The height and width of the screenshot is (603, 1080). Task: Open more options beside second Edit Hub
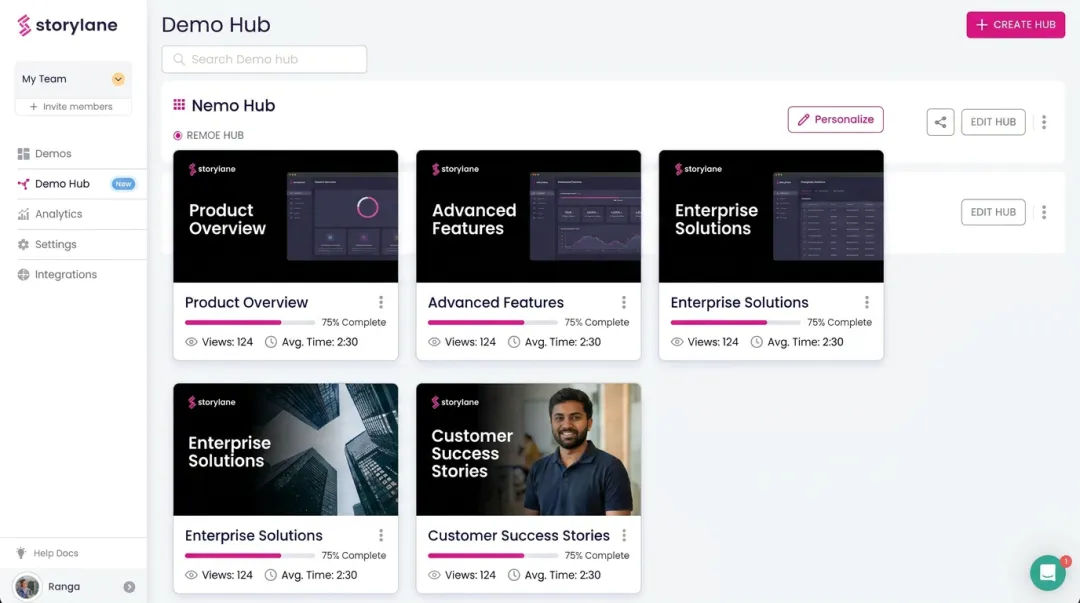pyautogui.click(x=1044, y=212)
